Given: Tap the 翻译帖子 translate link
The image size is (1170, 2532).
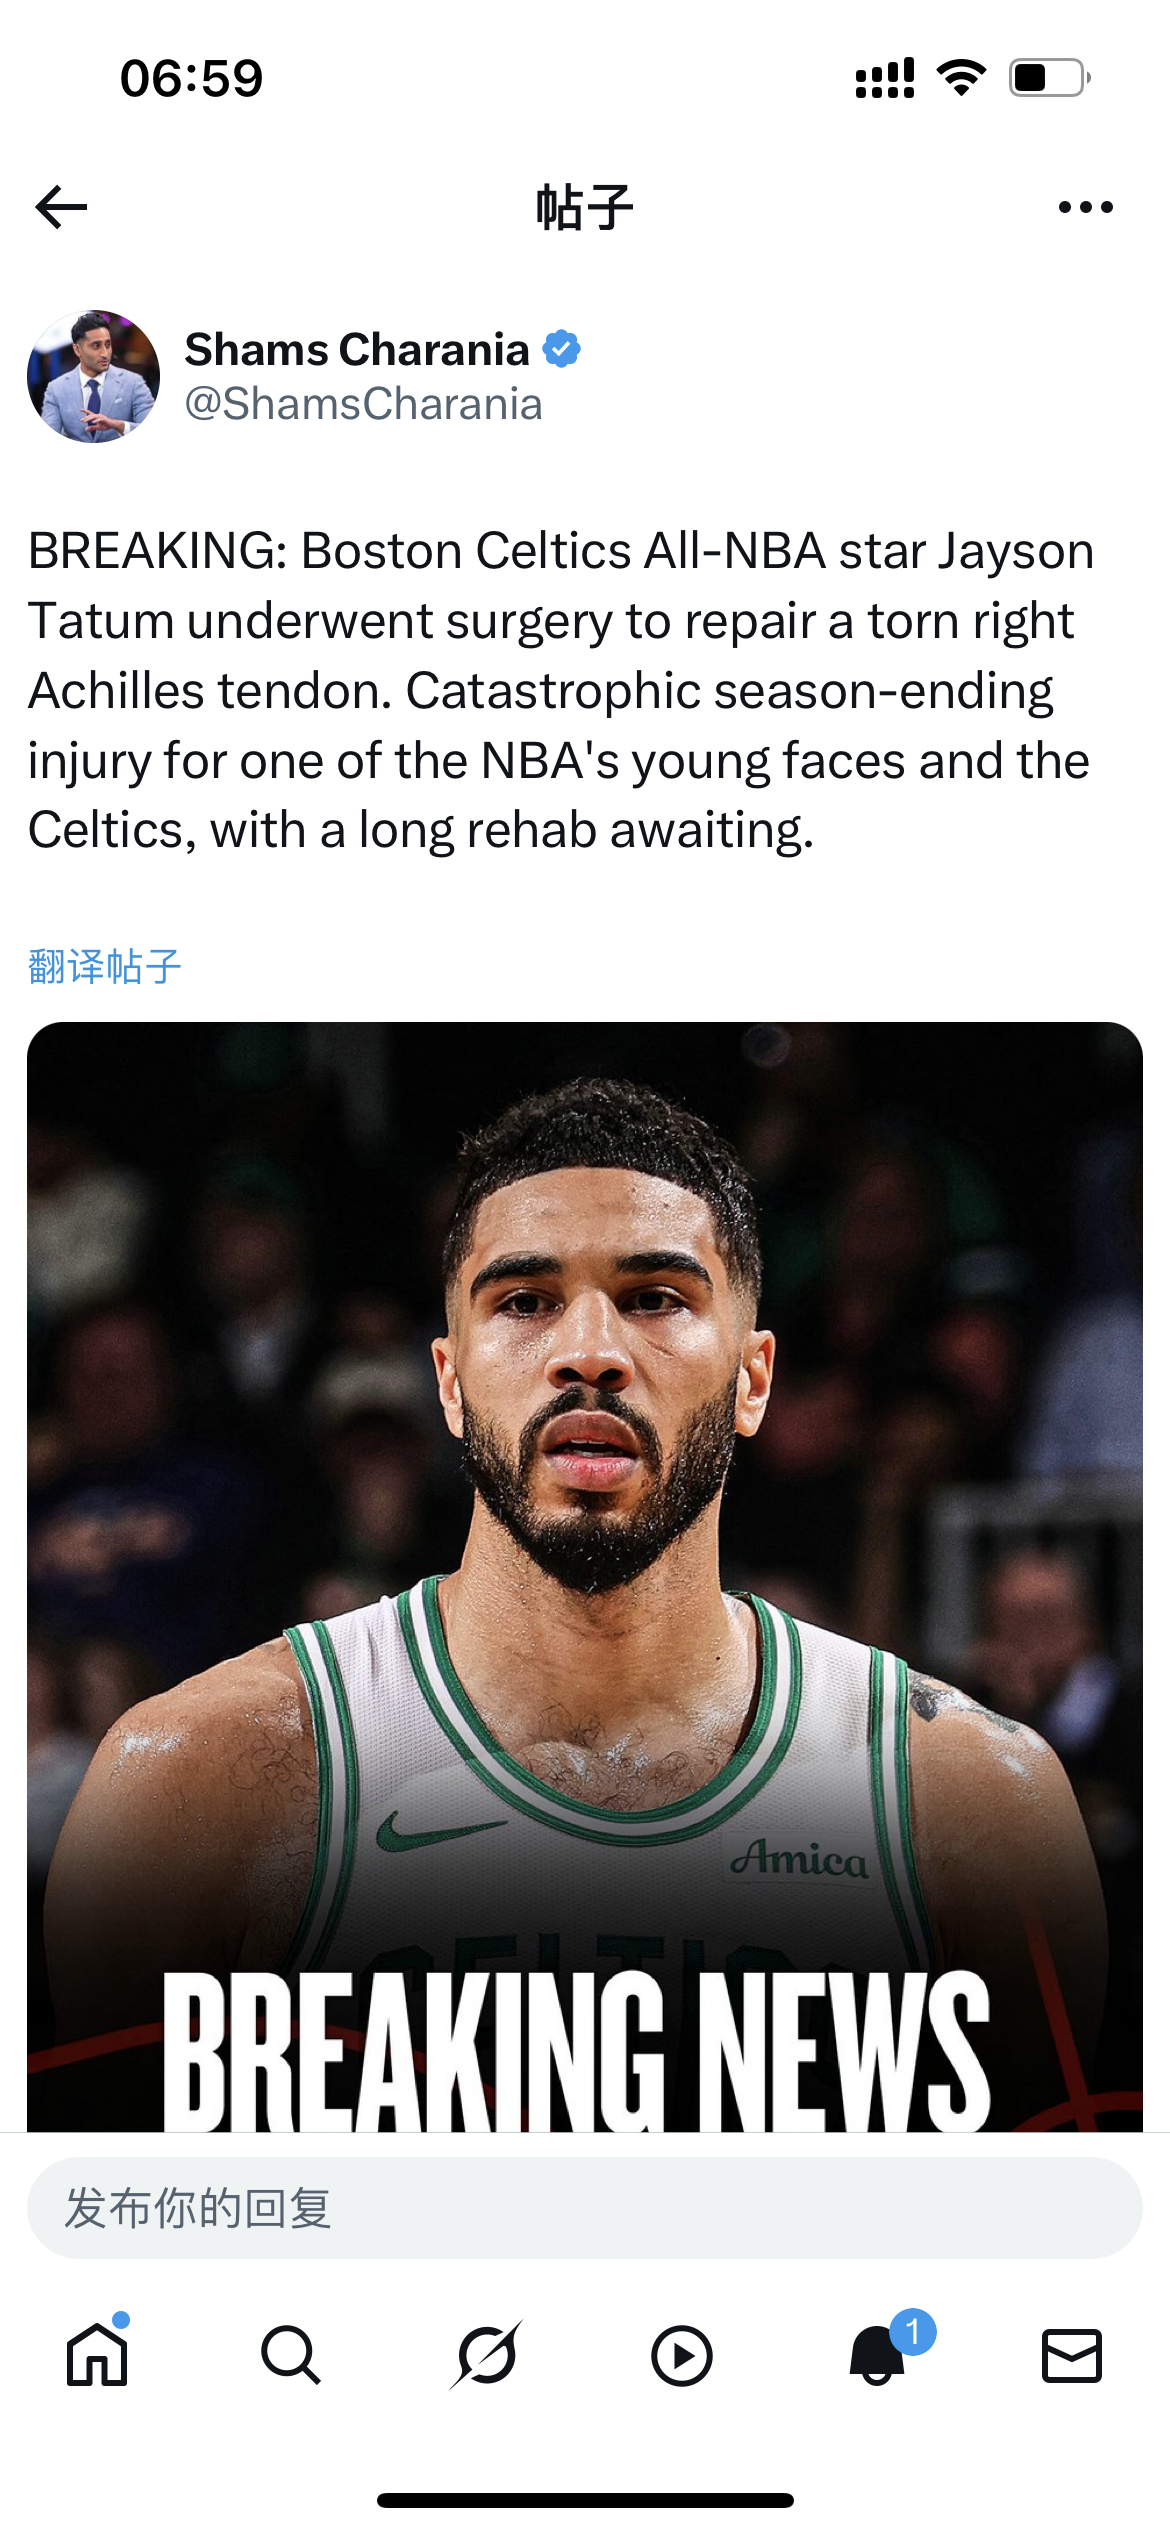Looking at the screenshot, I should pyautogui.click(x=105, y=966).
